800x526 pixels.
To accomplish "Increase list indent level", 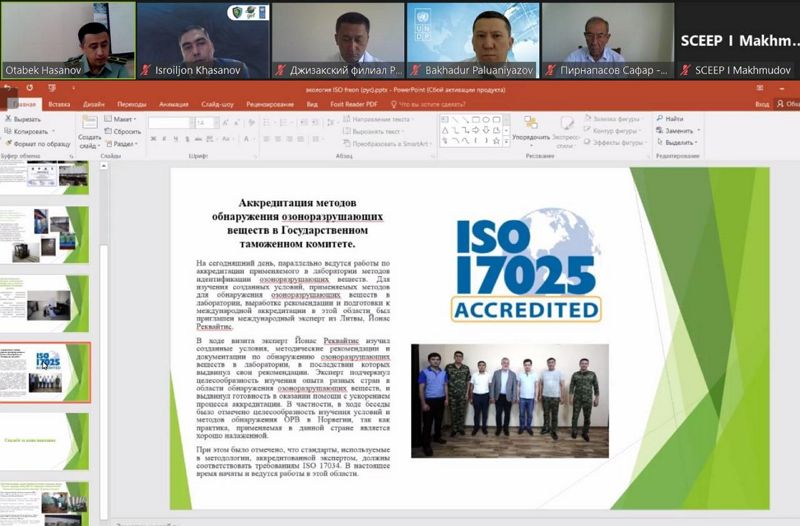I will pos(316,122).
